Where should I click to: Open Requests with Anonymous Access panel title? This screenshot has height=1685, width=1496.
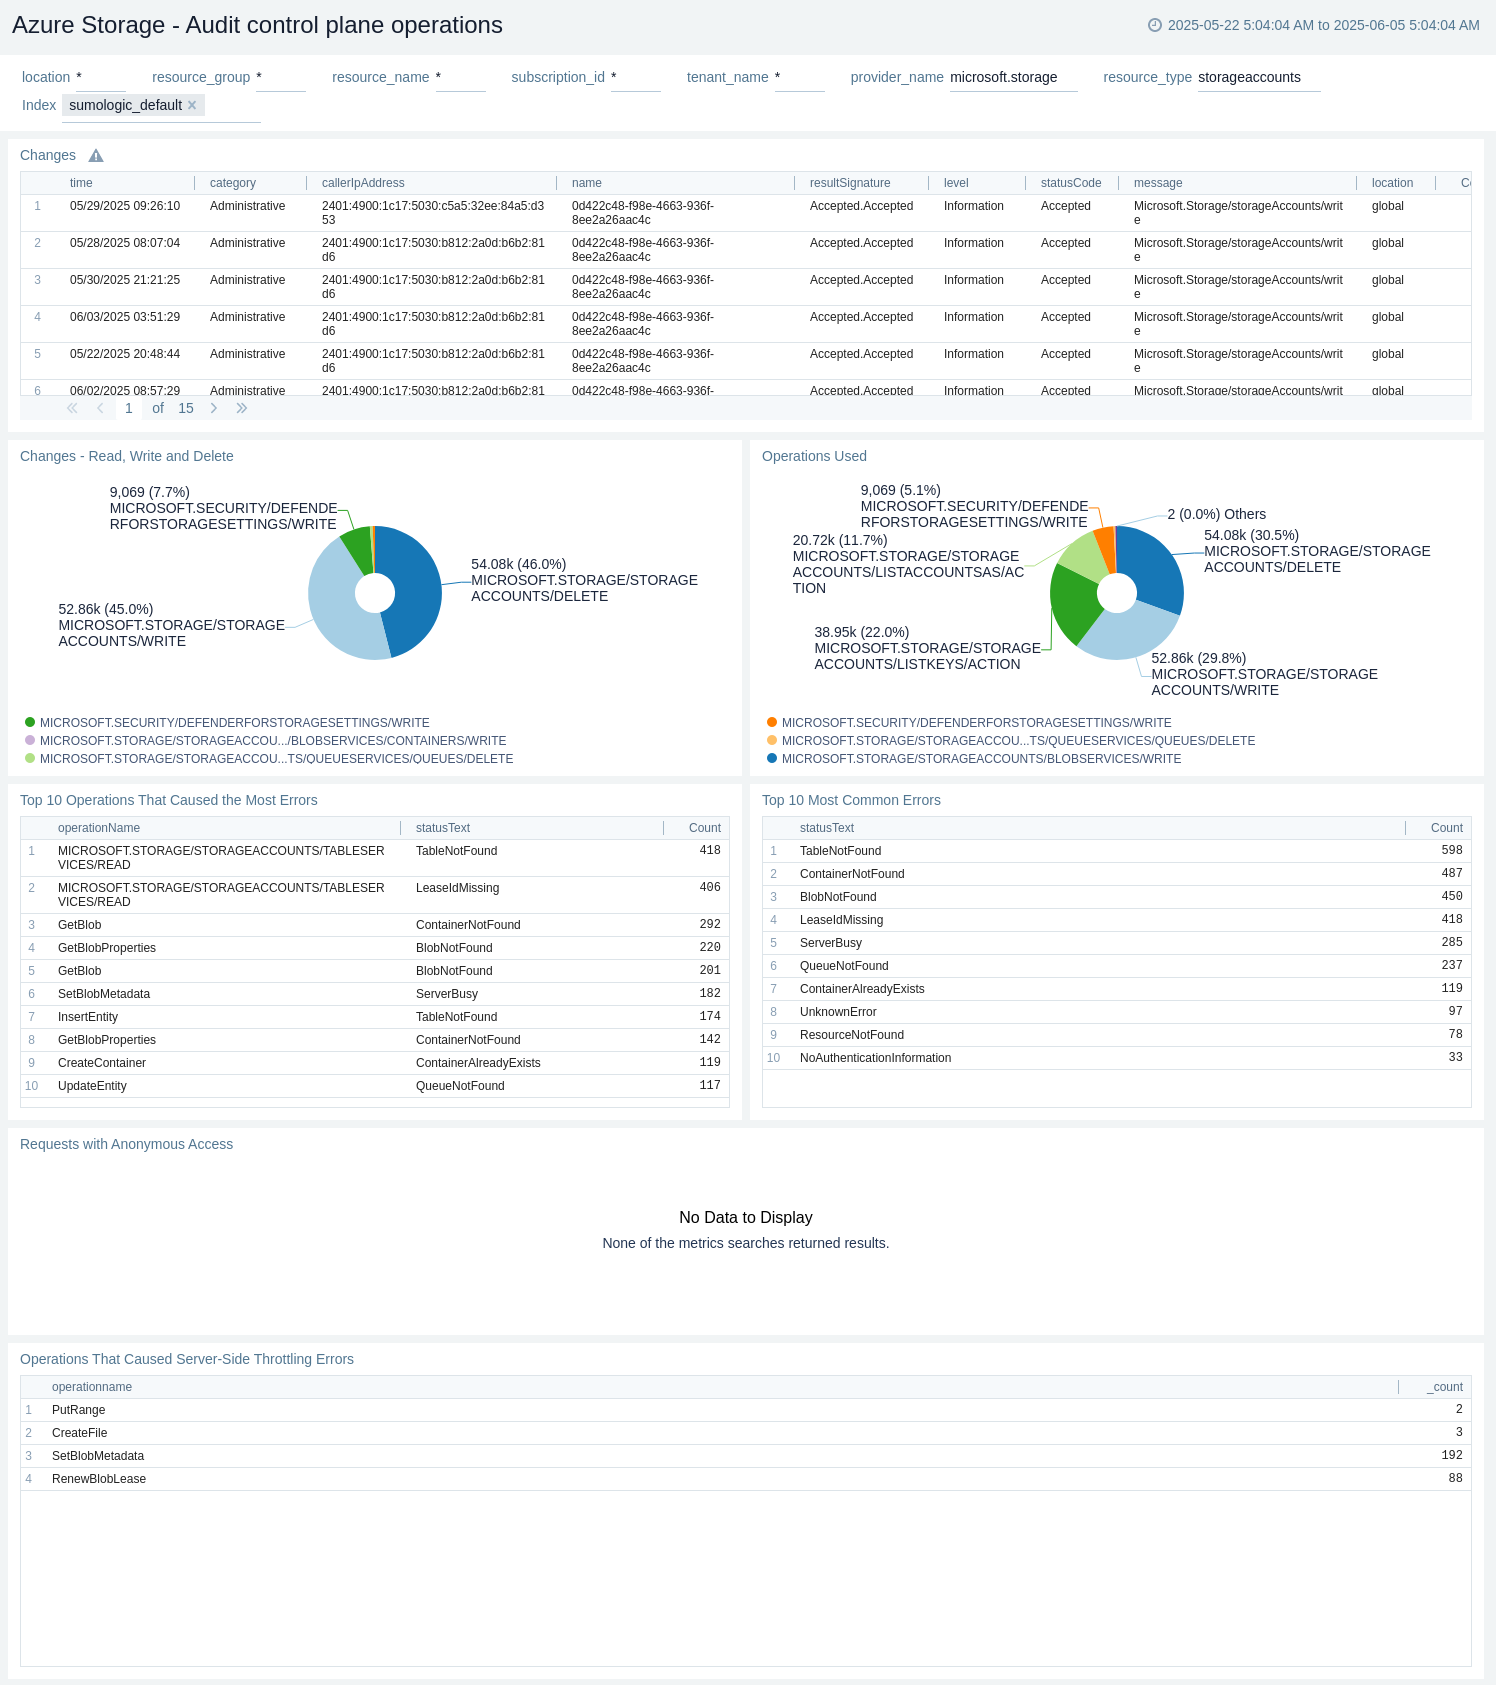pyautogui.click(x=126, y=1144)
